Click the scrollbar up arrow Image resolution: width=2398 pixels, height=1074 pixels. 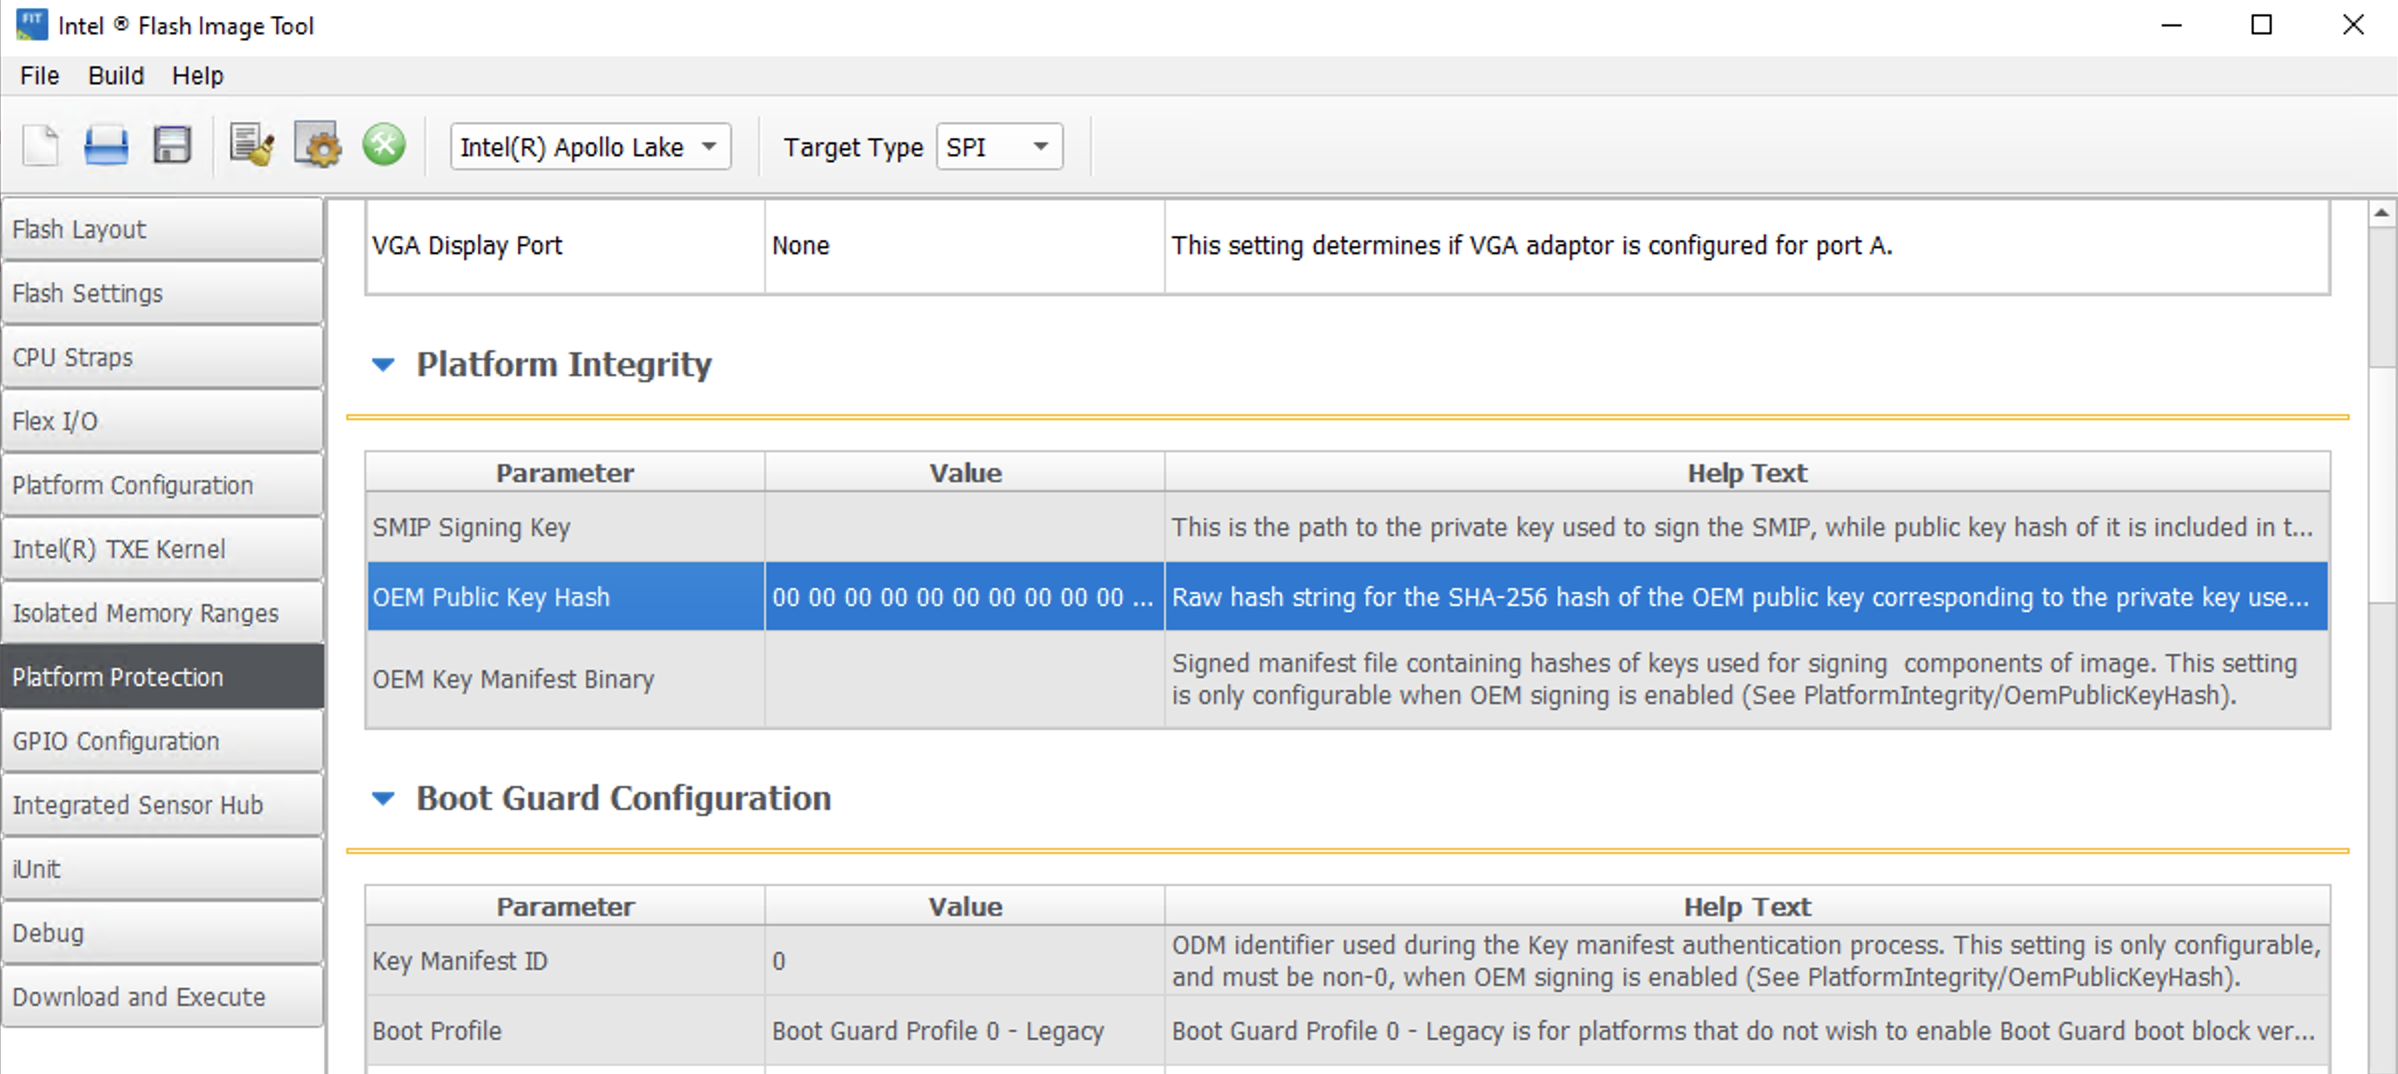2382,213
